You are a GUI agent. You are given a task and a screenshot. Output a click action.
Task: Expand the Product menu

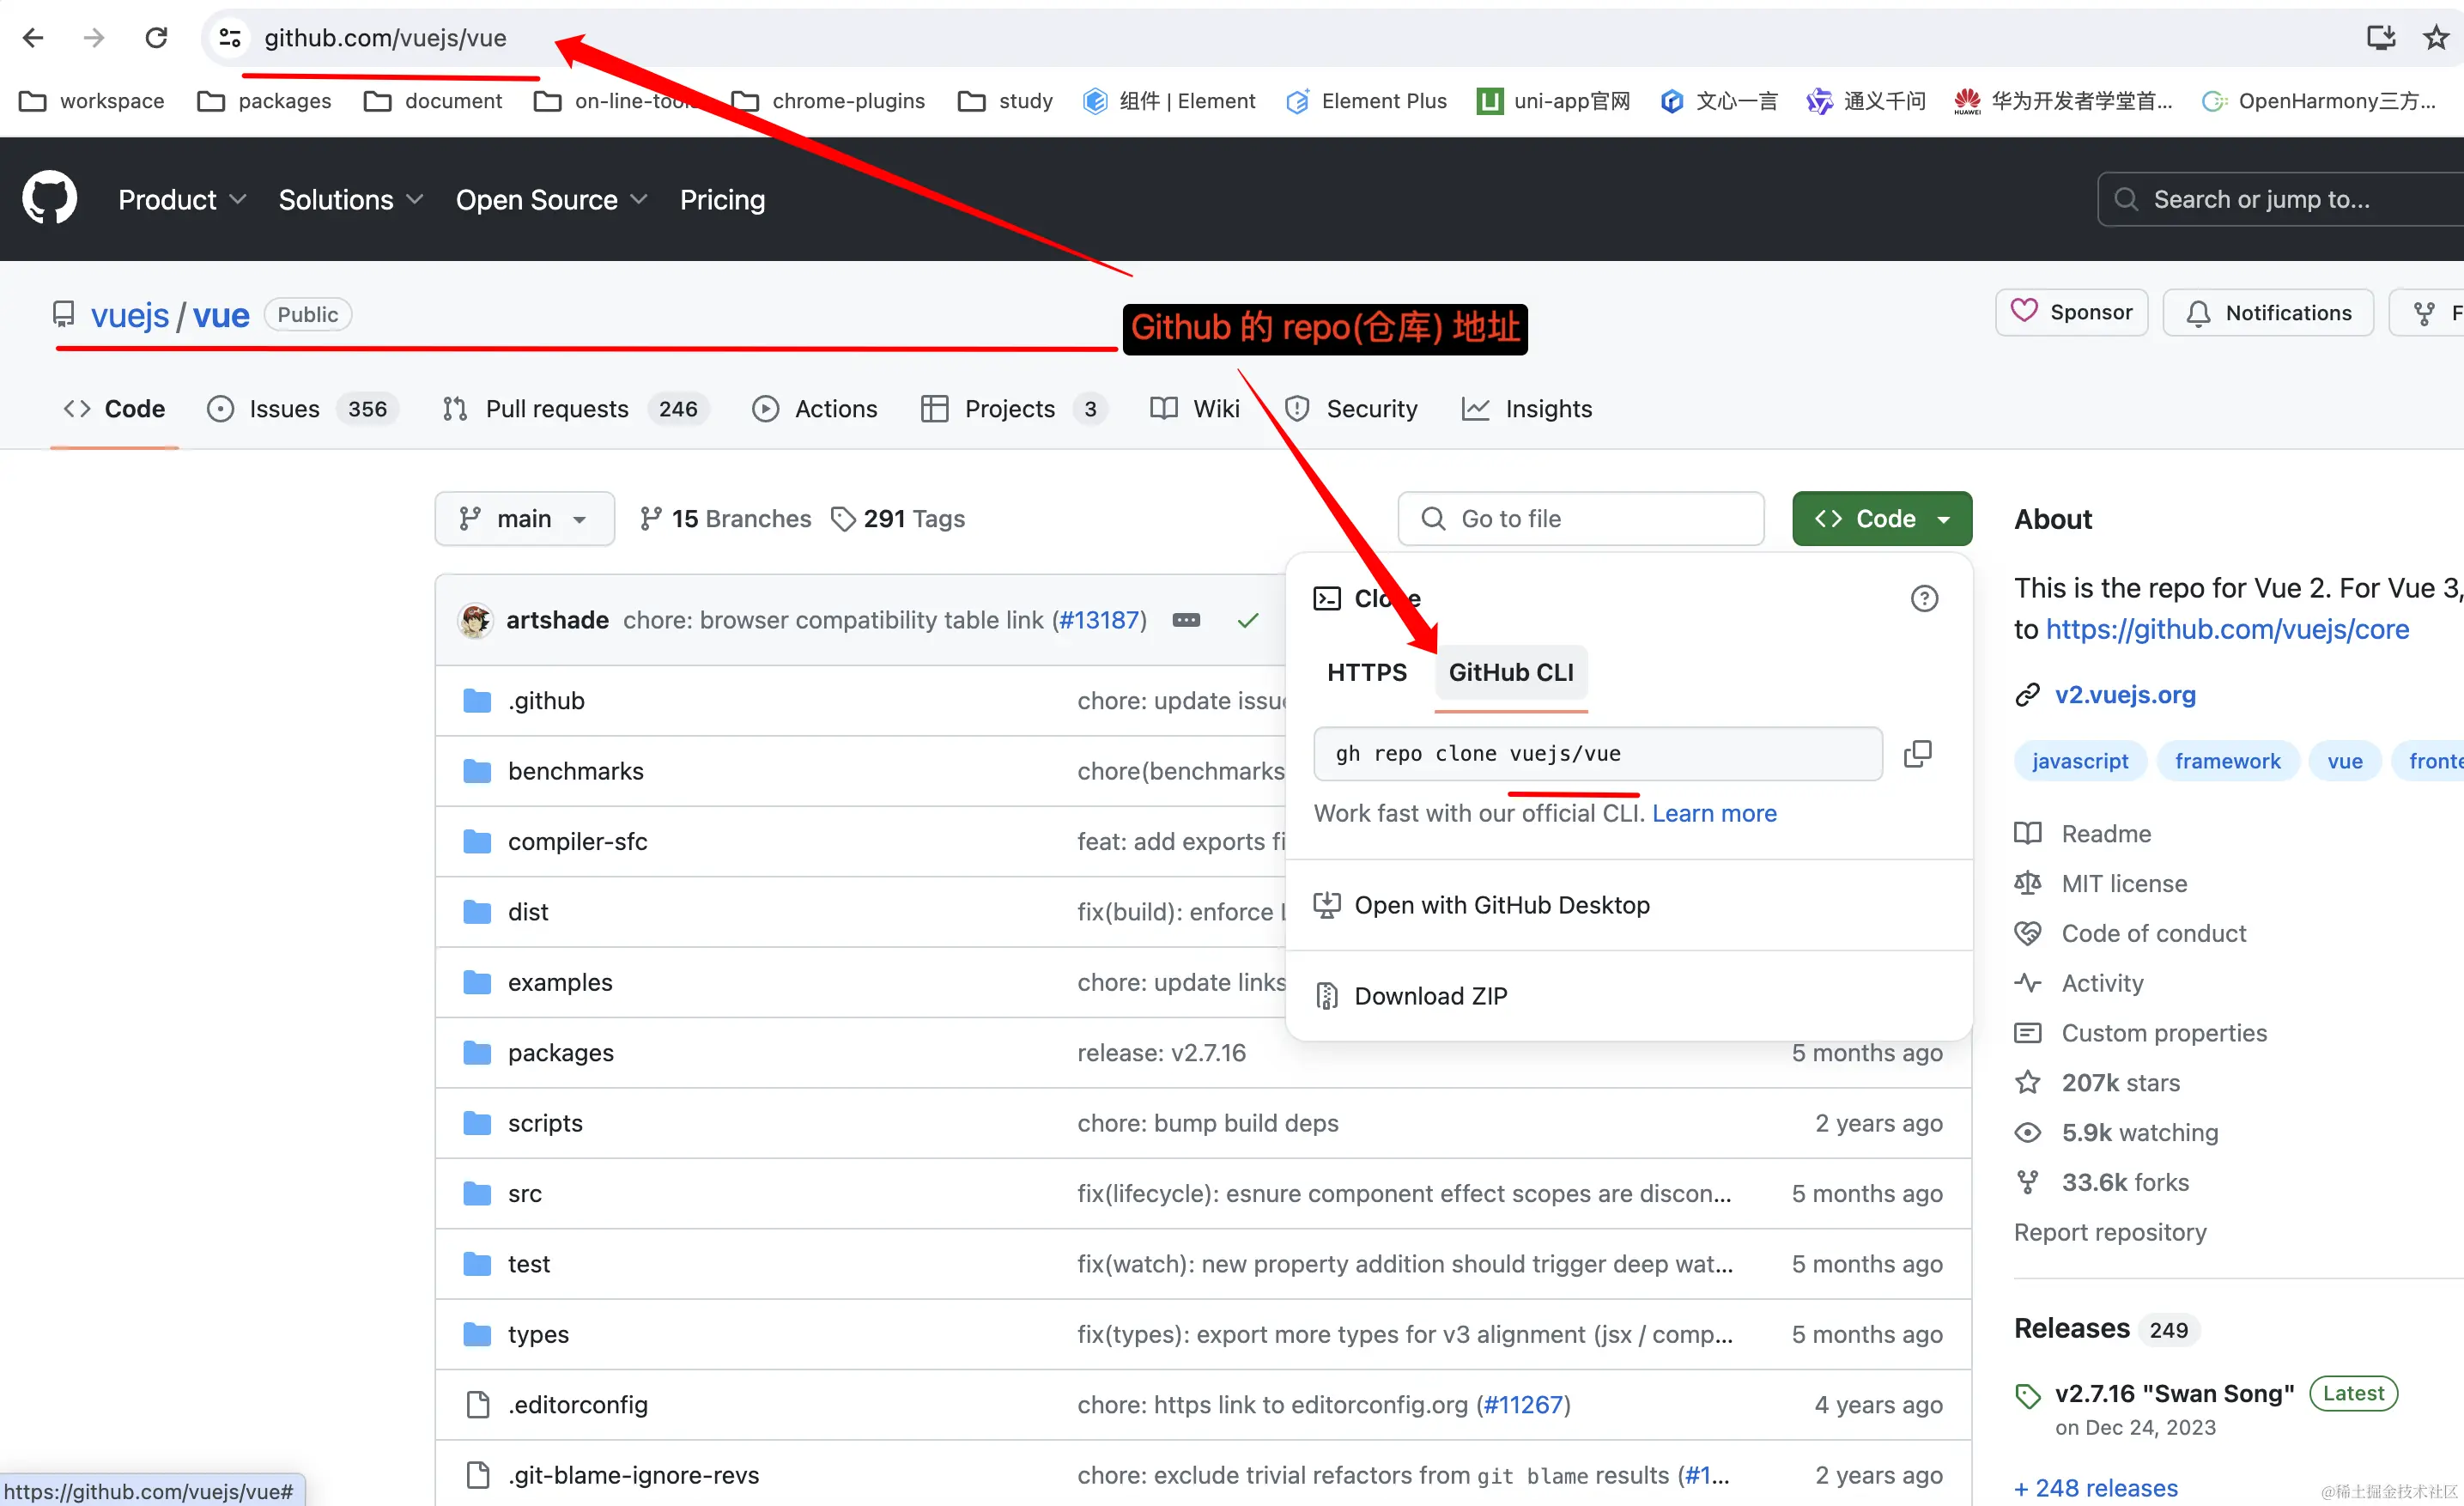coord(182,199)
